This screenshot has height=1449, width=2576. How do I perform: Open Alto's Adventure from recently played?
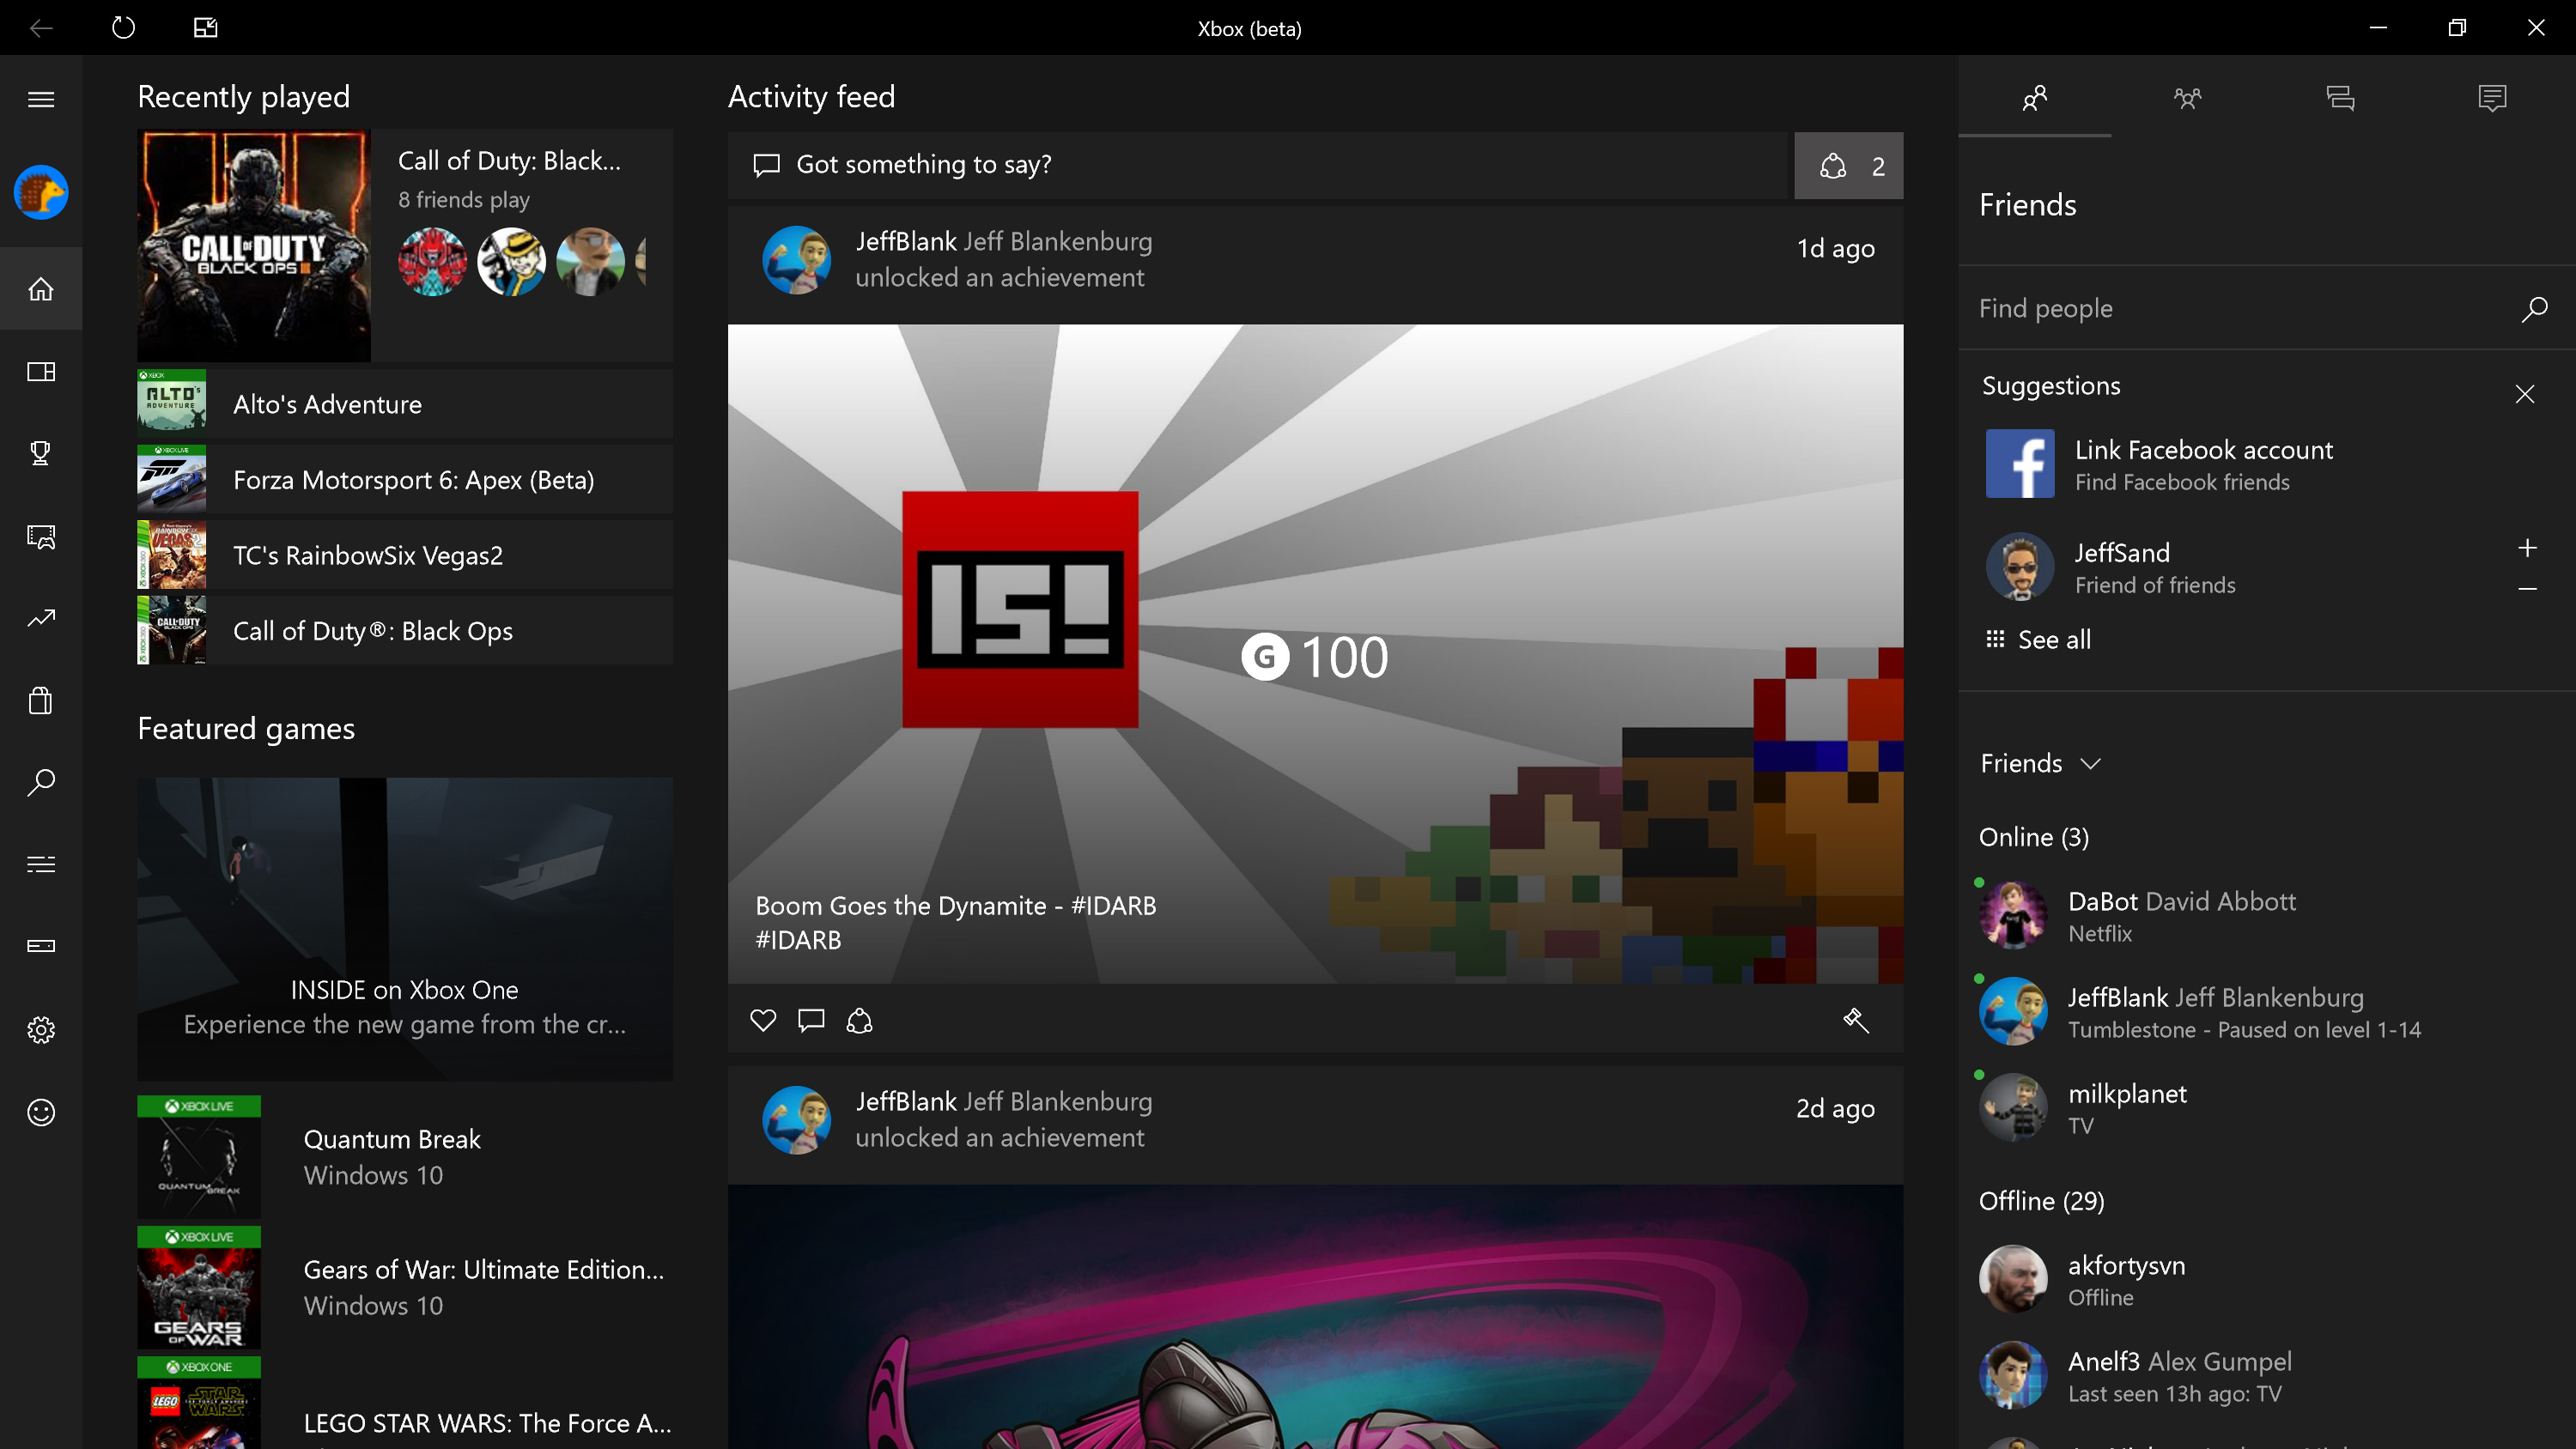[405, 404]
